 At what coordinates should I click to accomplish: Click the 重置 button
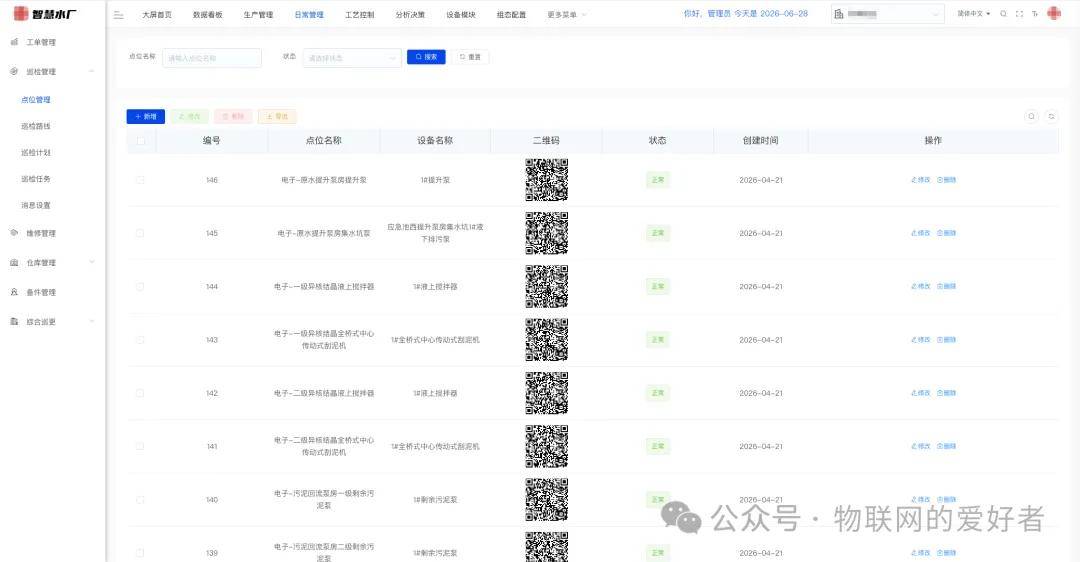coord(471,57)
